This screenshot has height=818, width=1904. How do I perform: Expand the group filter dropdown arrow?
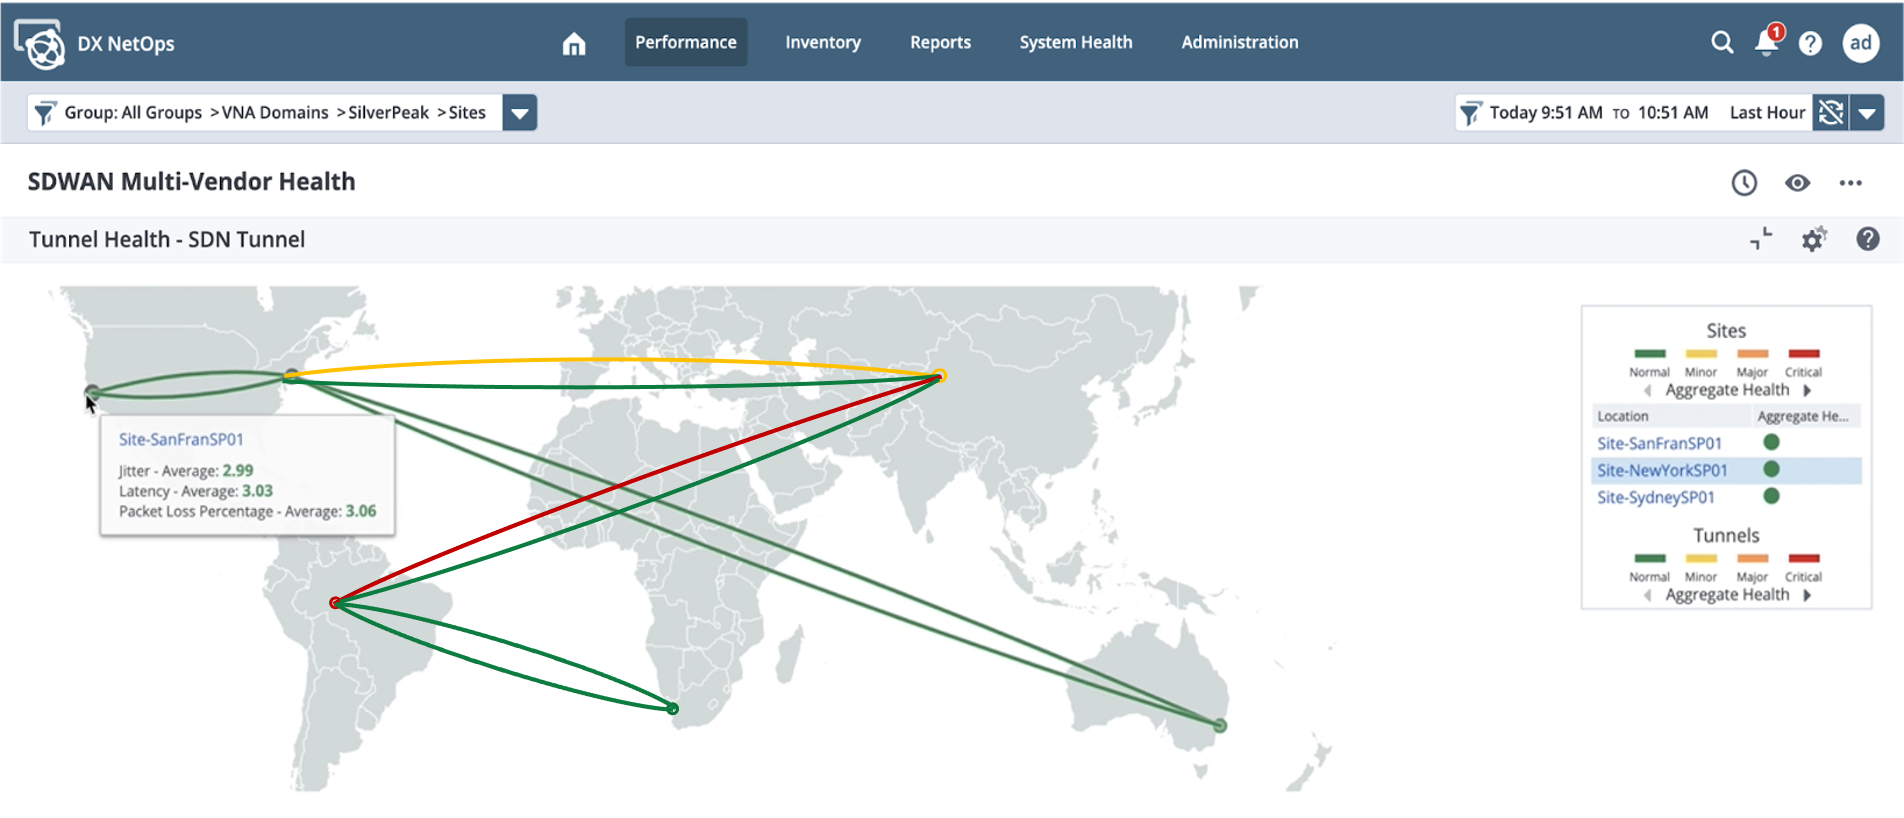pyautogui.click(x=519, y=113)
